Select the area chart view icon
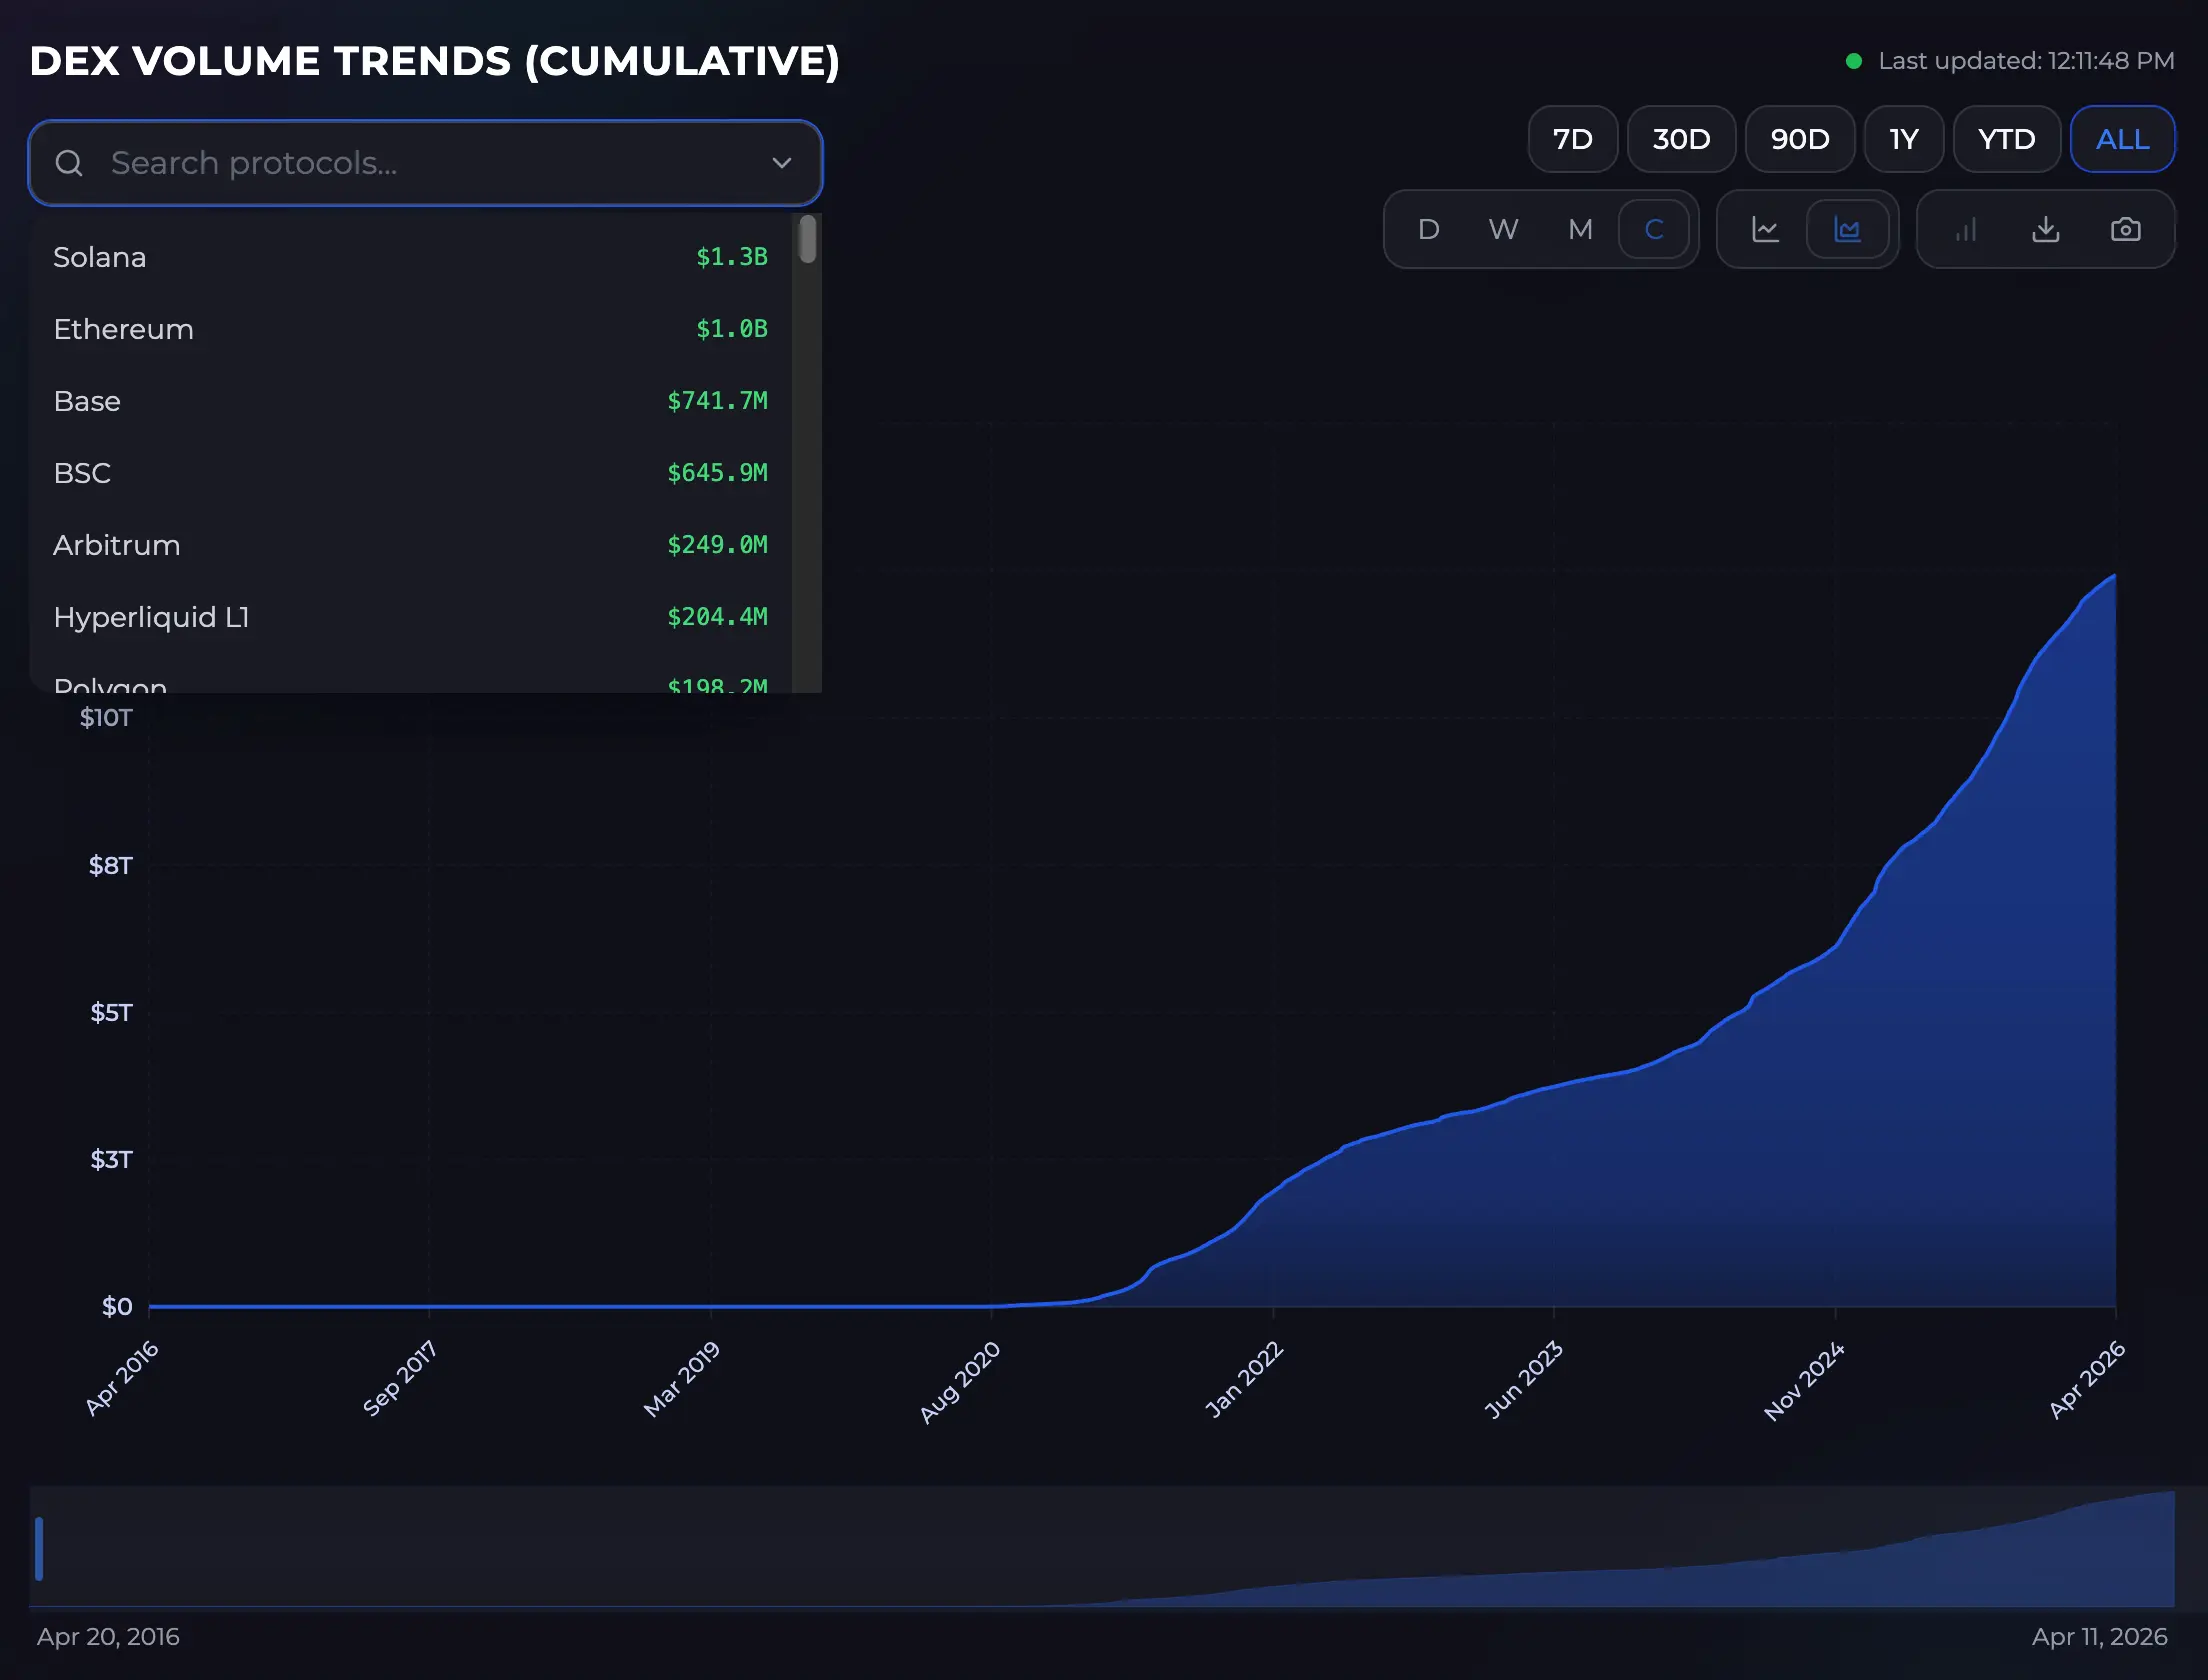This screenshot has height=1680, width=2208. [1847, 229]
